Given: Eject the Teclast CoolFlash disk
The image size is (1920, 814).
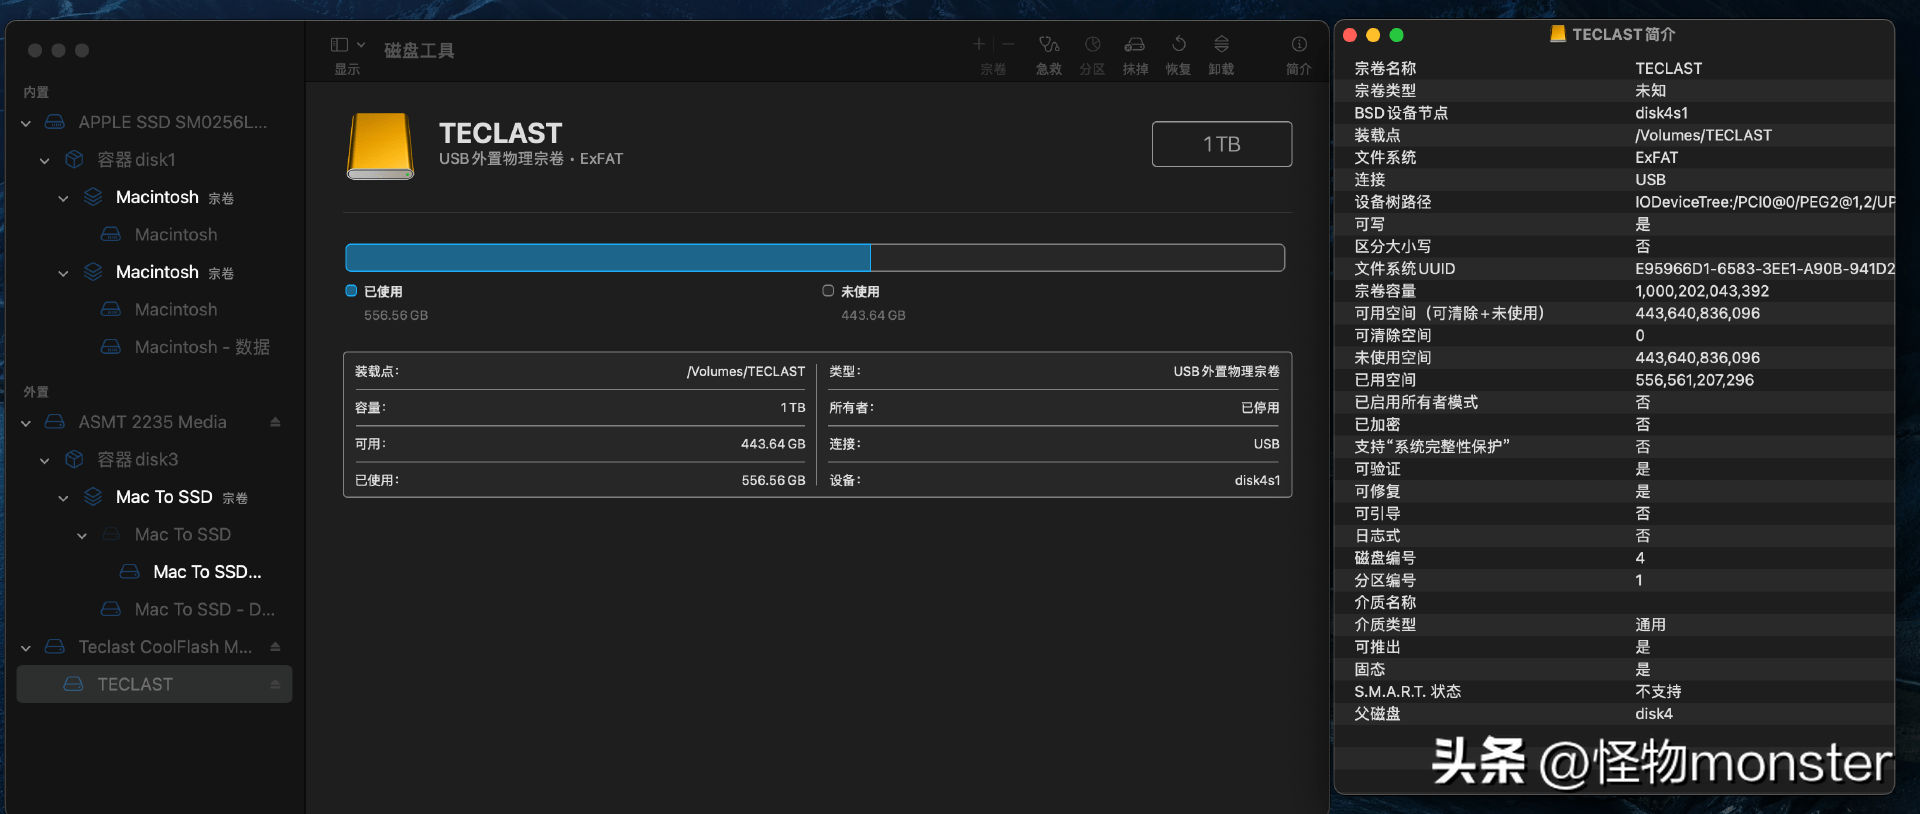Looking at the screenshot, I should click(x=275, y=647).
